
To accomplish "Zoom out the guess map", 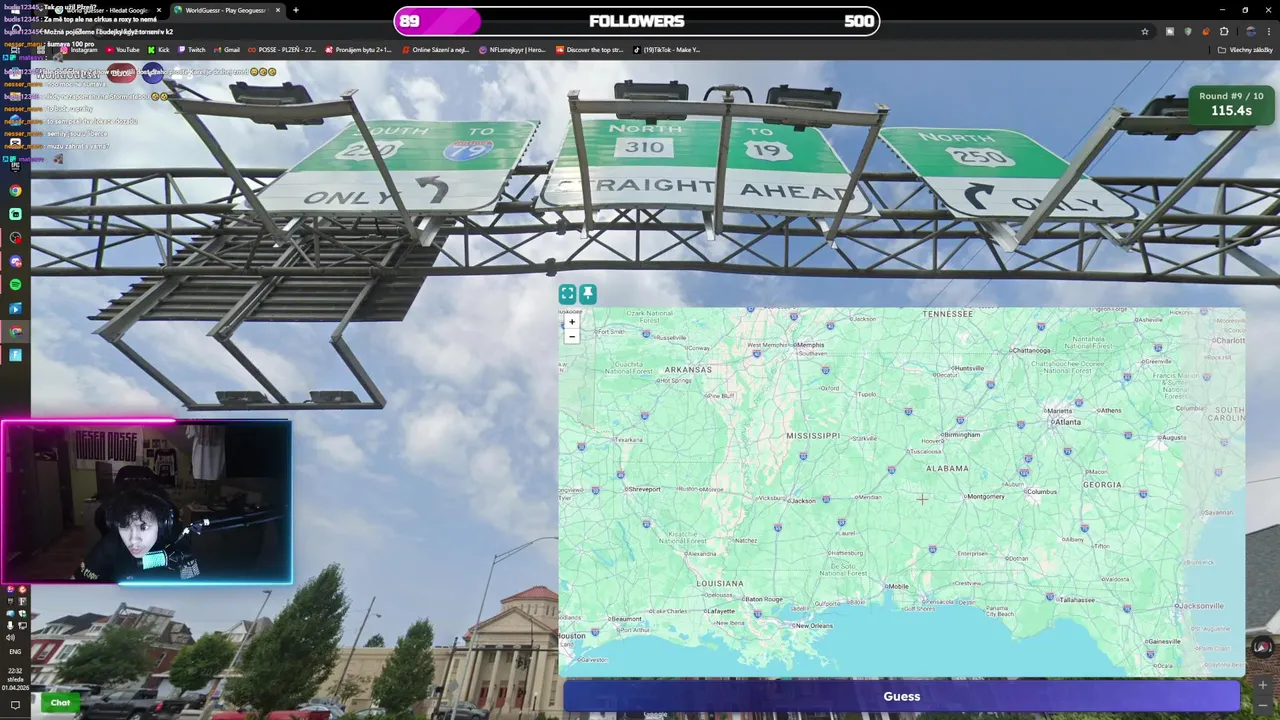I will pyautogui.click(x=572, y=337).
